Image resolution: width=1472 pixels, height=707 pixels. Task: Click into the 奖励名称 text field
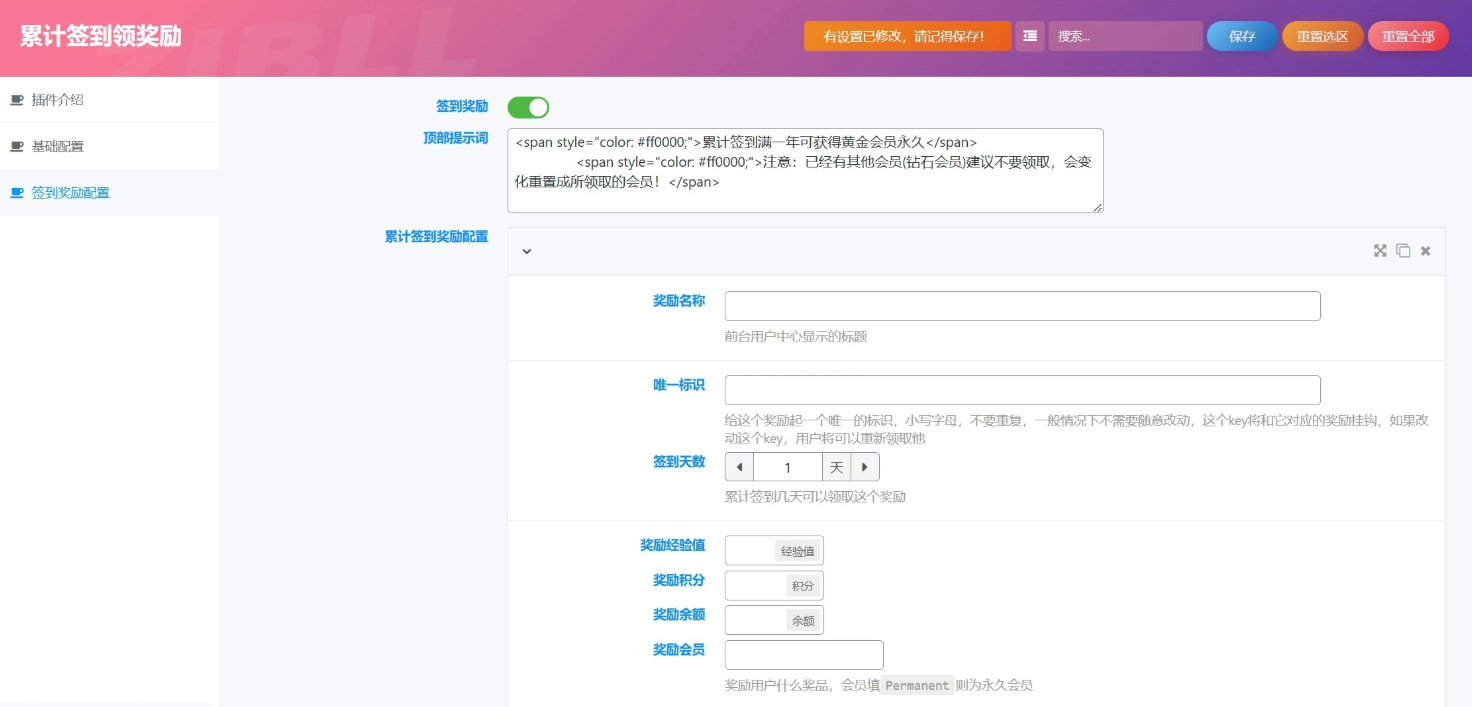pos(1022,306)
